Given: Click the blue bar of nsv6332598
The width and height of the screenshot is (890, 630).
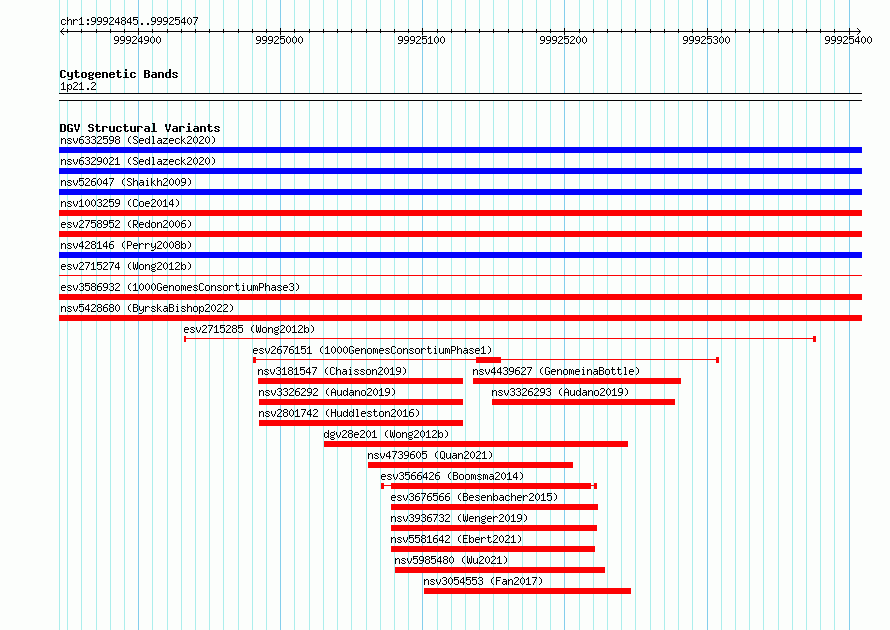Looking at the screenshot, I should [460, 150].
